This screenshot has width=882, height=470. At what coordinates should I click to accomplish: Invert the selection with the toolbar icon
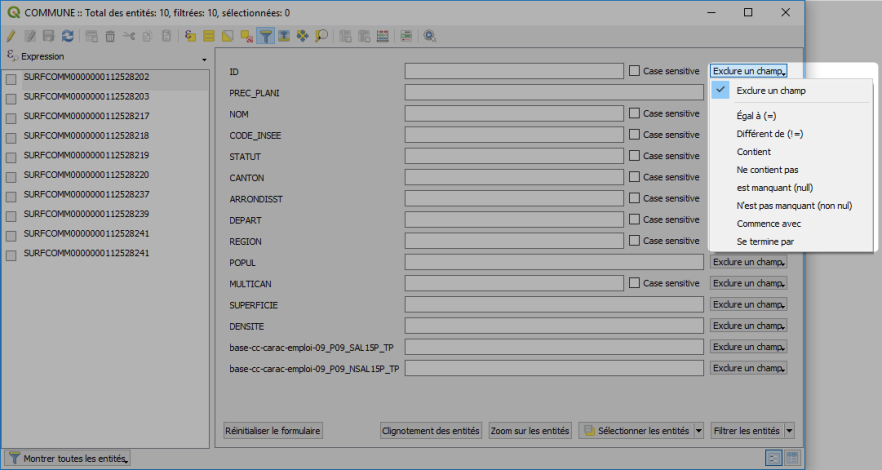point(227,37)
